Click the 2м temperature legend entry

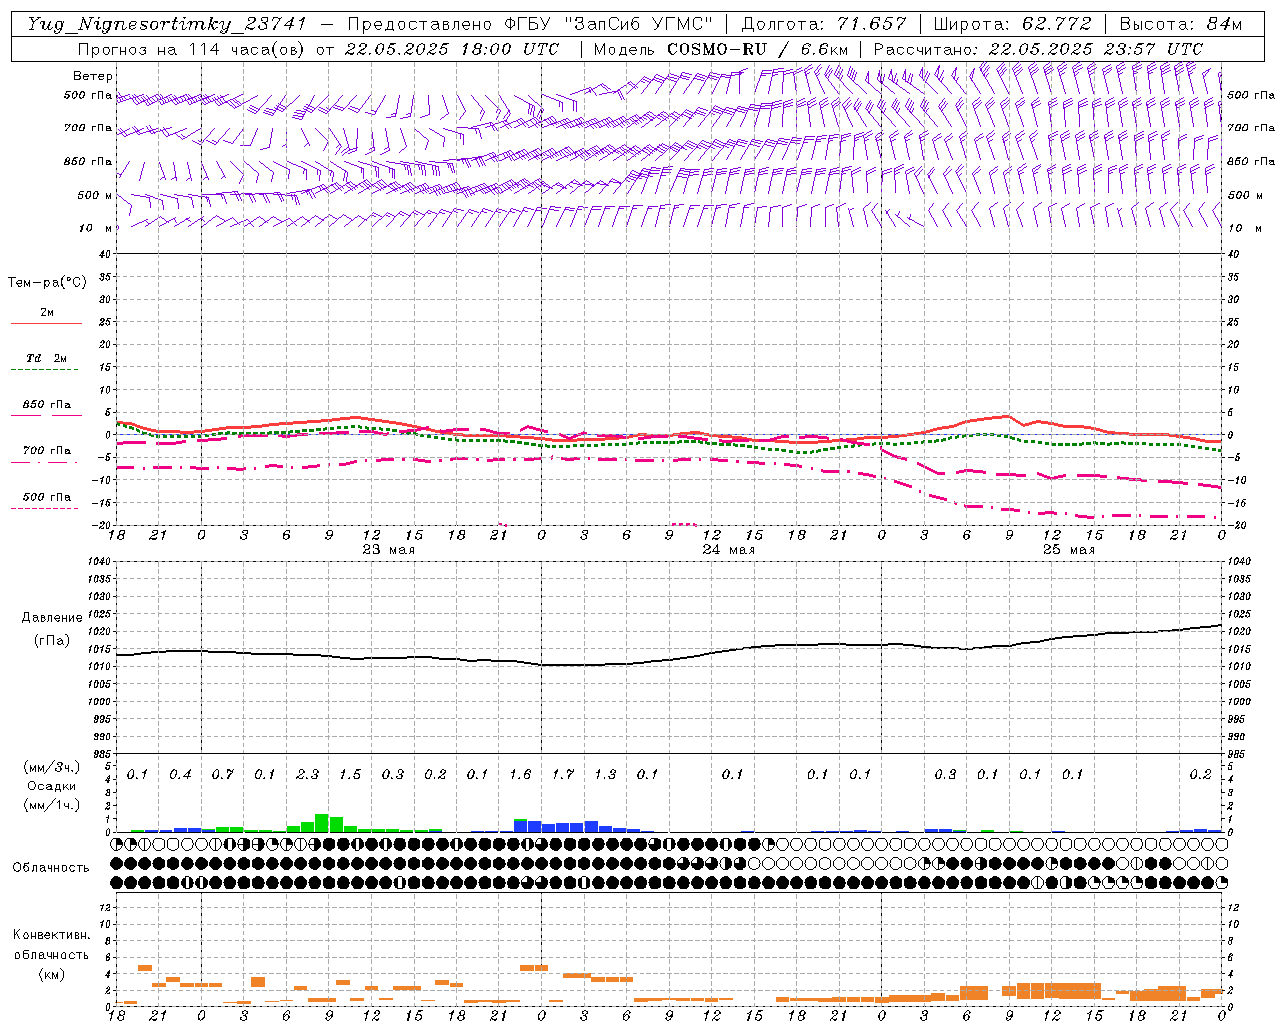47,313
